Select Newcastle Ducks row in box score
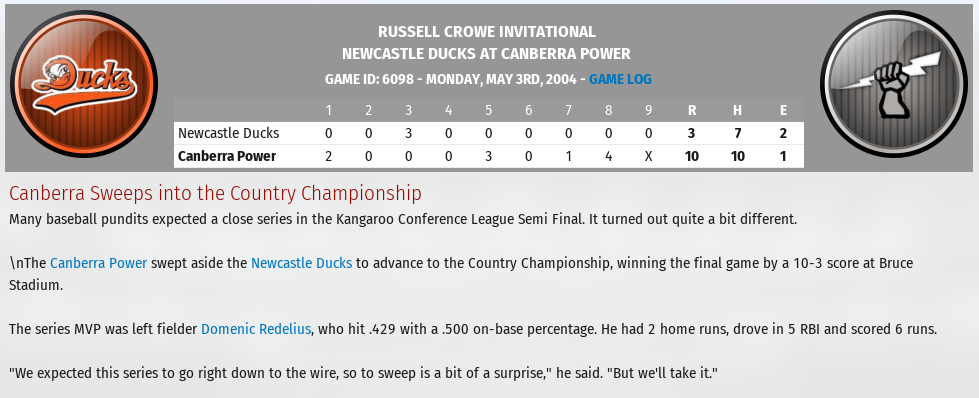Viewport: 979px width, 398px height. [x=488, y=133]
